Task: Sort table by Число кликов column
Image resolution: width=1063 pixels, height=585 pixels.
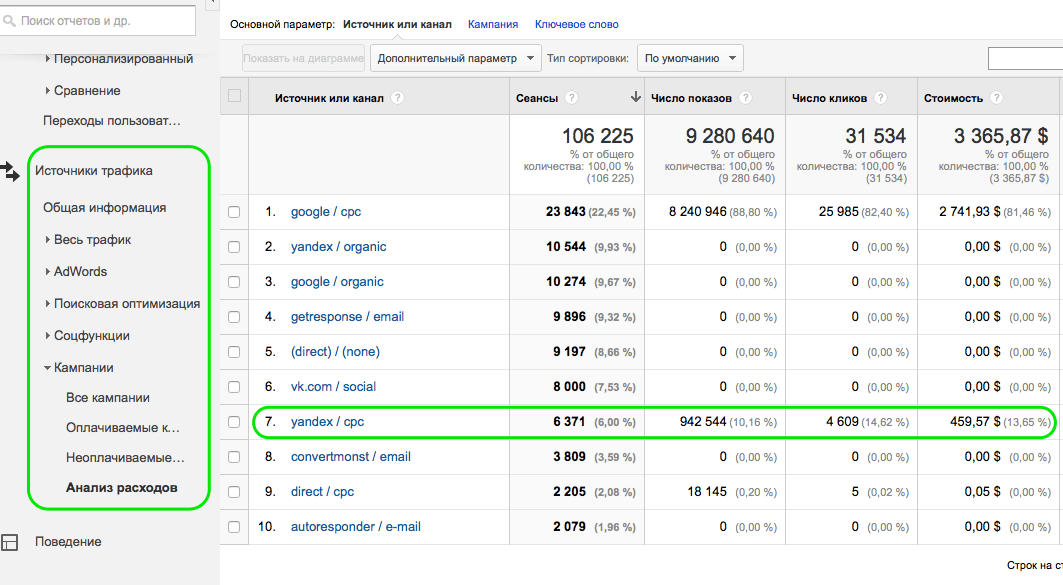Action: (x=829, y=98)
